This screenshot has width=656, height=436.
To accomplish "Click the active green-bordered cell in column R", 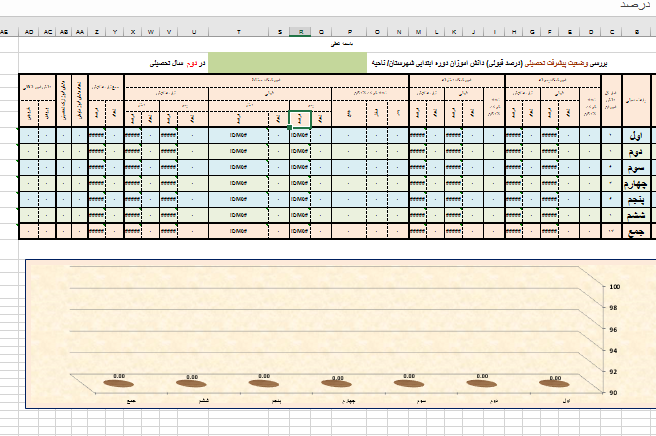I will 300,118.
